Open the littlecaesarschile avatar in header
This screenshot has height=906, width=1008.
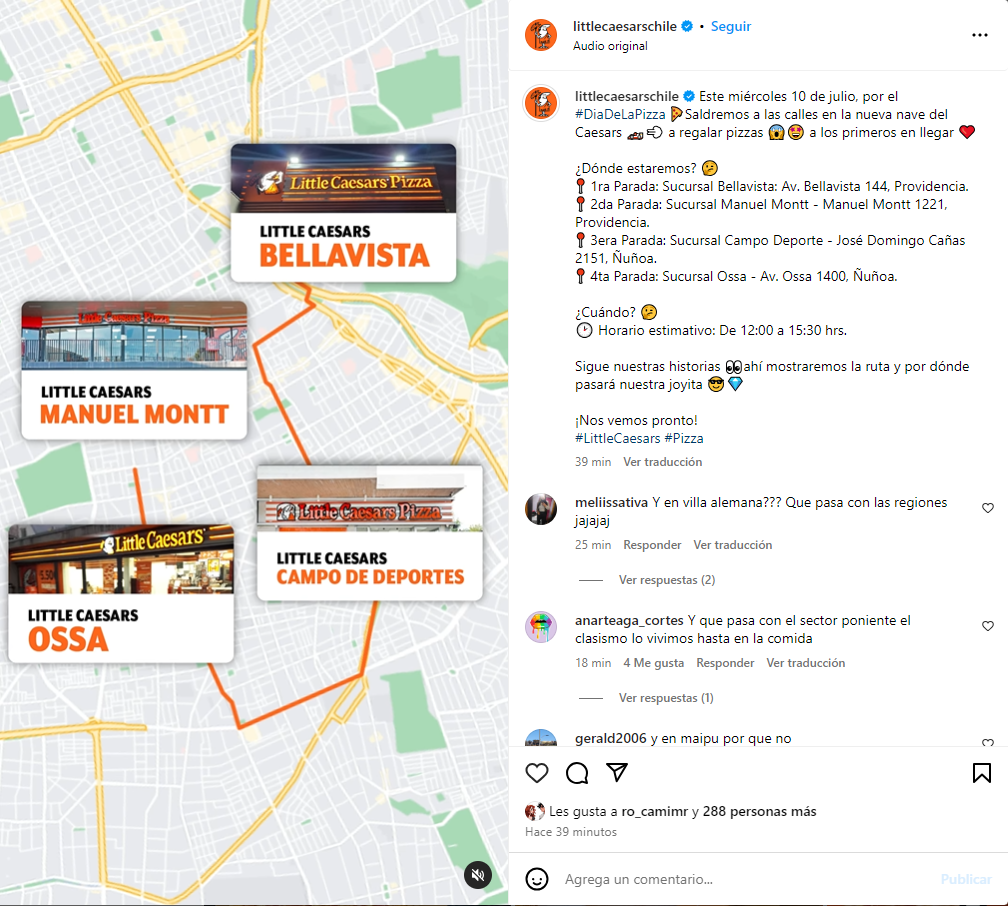click(541, 35)
